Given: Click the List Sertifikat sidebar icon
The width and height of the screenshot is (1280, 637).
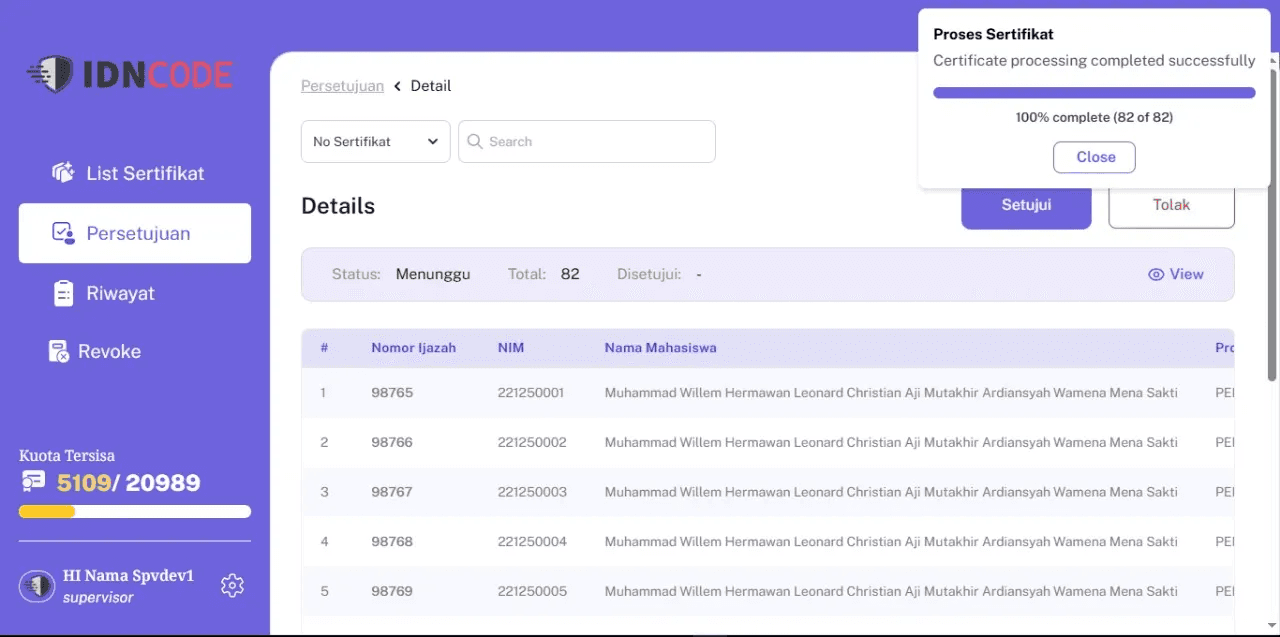Looking at the screenshot, I should pos(63,173).
